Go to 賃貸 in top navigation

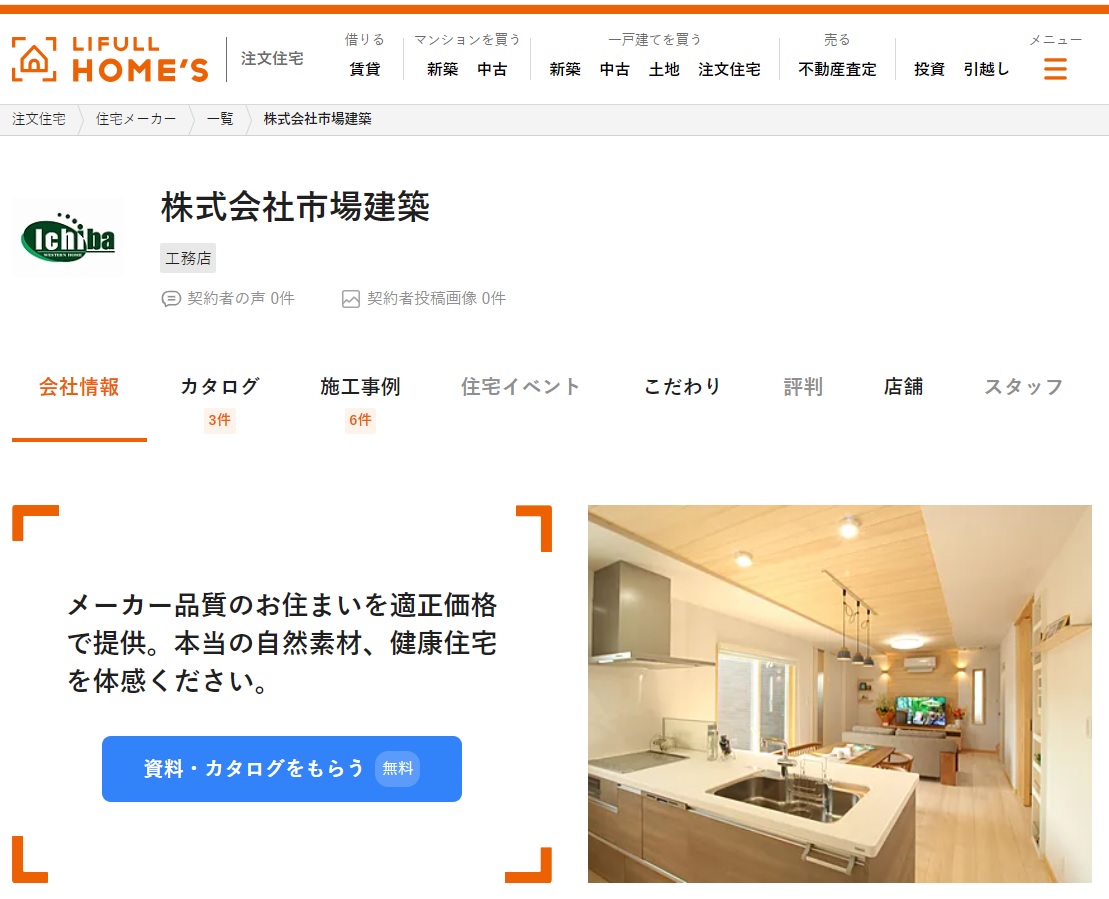[365, 69]
